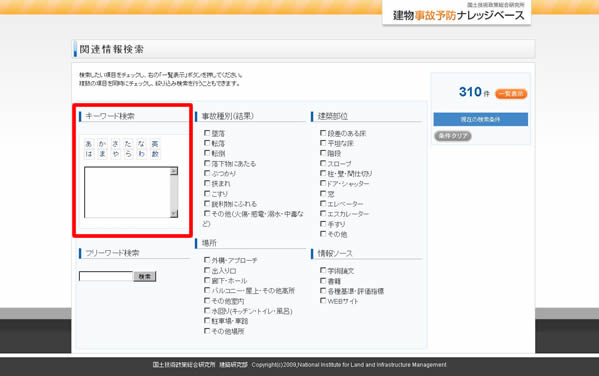Click the は kana index button
Screen dimensions: 599x376
pos(89,154)
